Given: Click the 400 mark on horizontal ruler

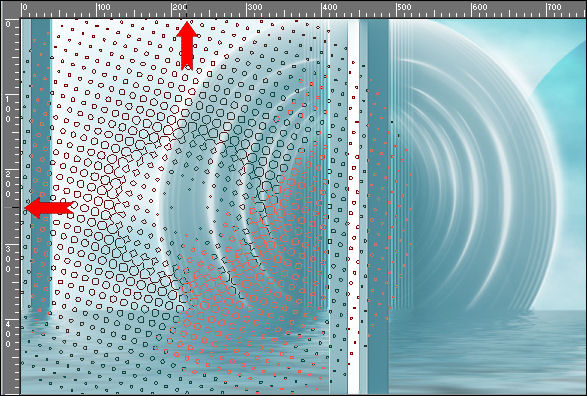Looking at the screenshot, I should coord(329,7).
